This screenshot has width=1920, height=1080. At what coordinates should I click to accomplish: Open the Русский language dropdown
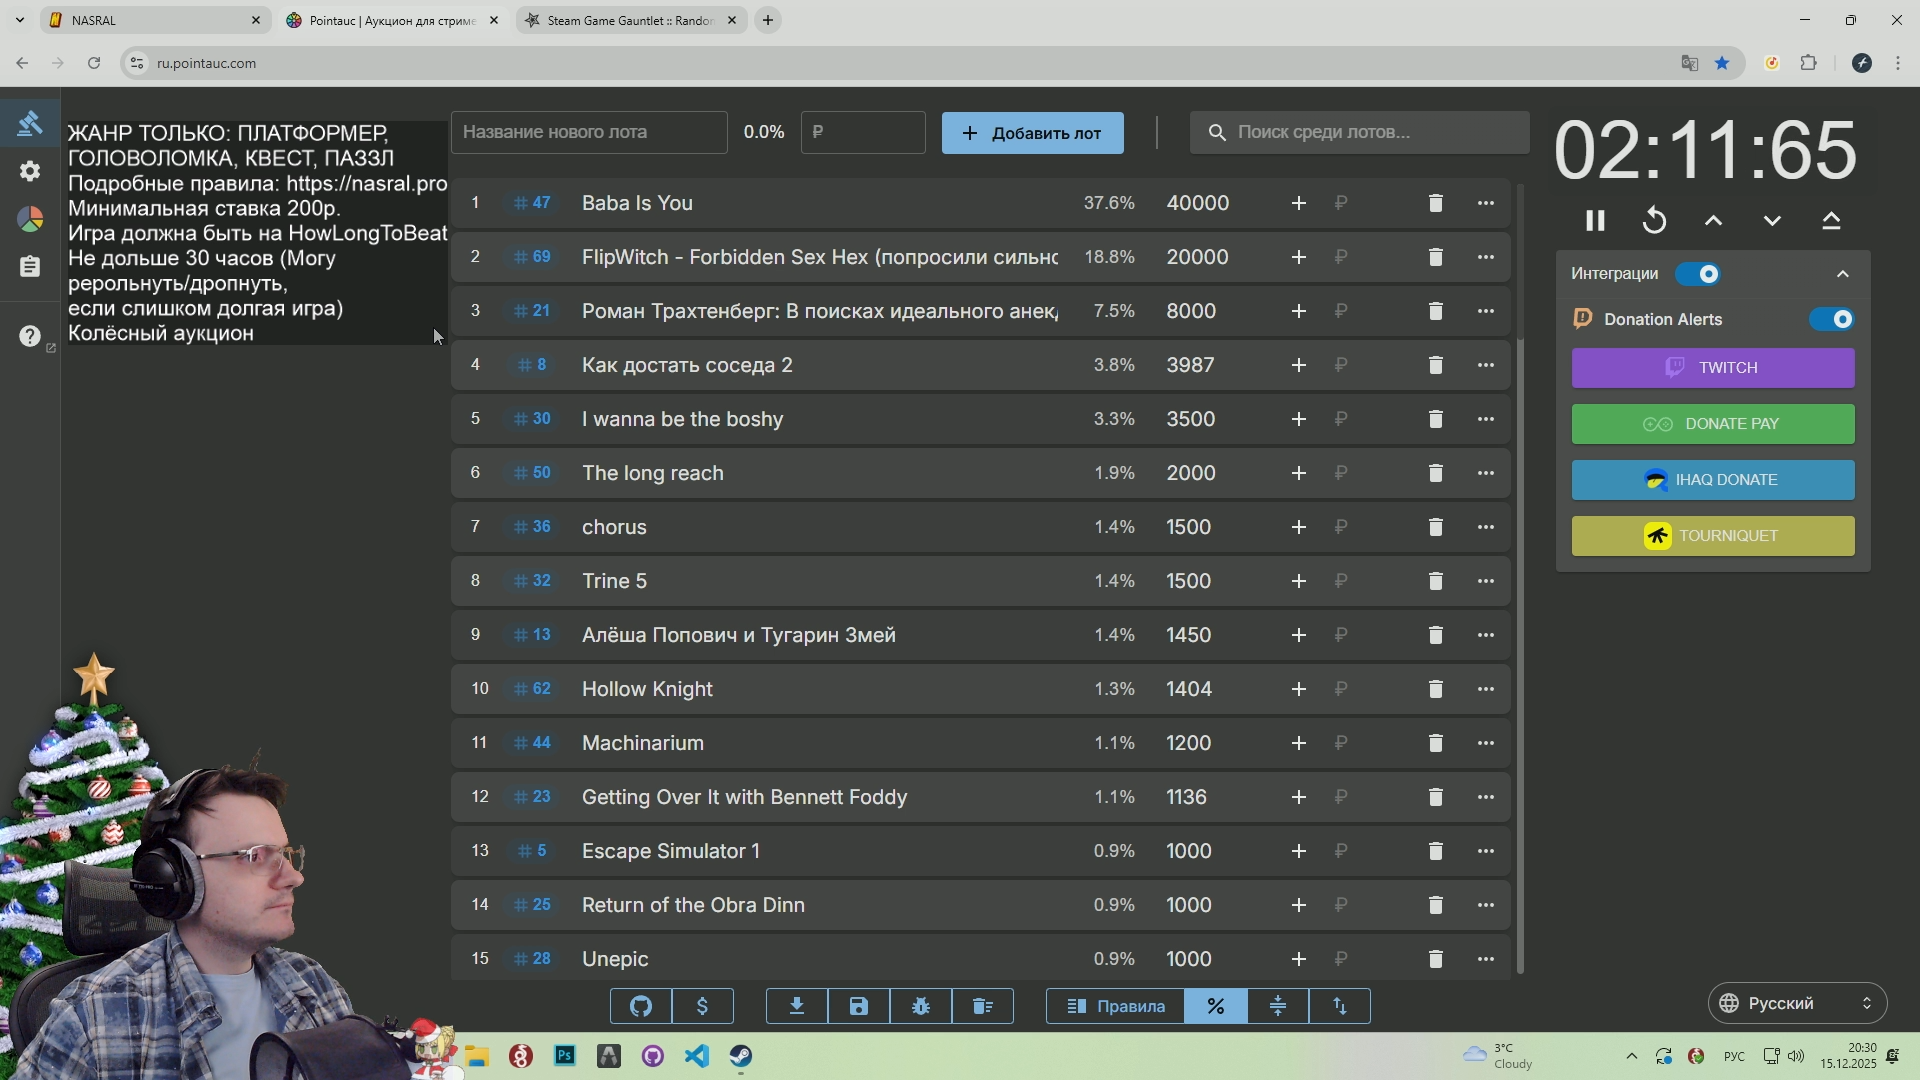click(1797, 1003)
